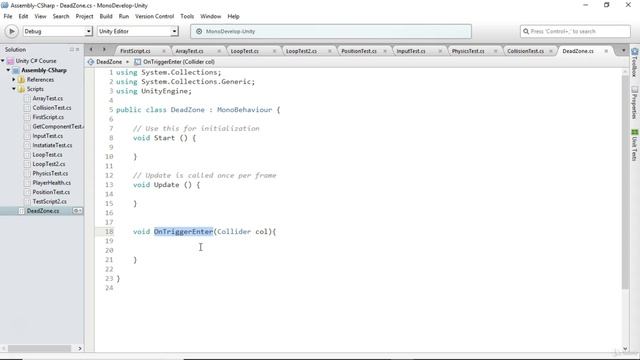Open the Debug configuration dropdown

pos(58,31)
